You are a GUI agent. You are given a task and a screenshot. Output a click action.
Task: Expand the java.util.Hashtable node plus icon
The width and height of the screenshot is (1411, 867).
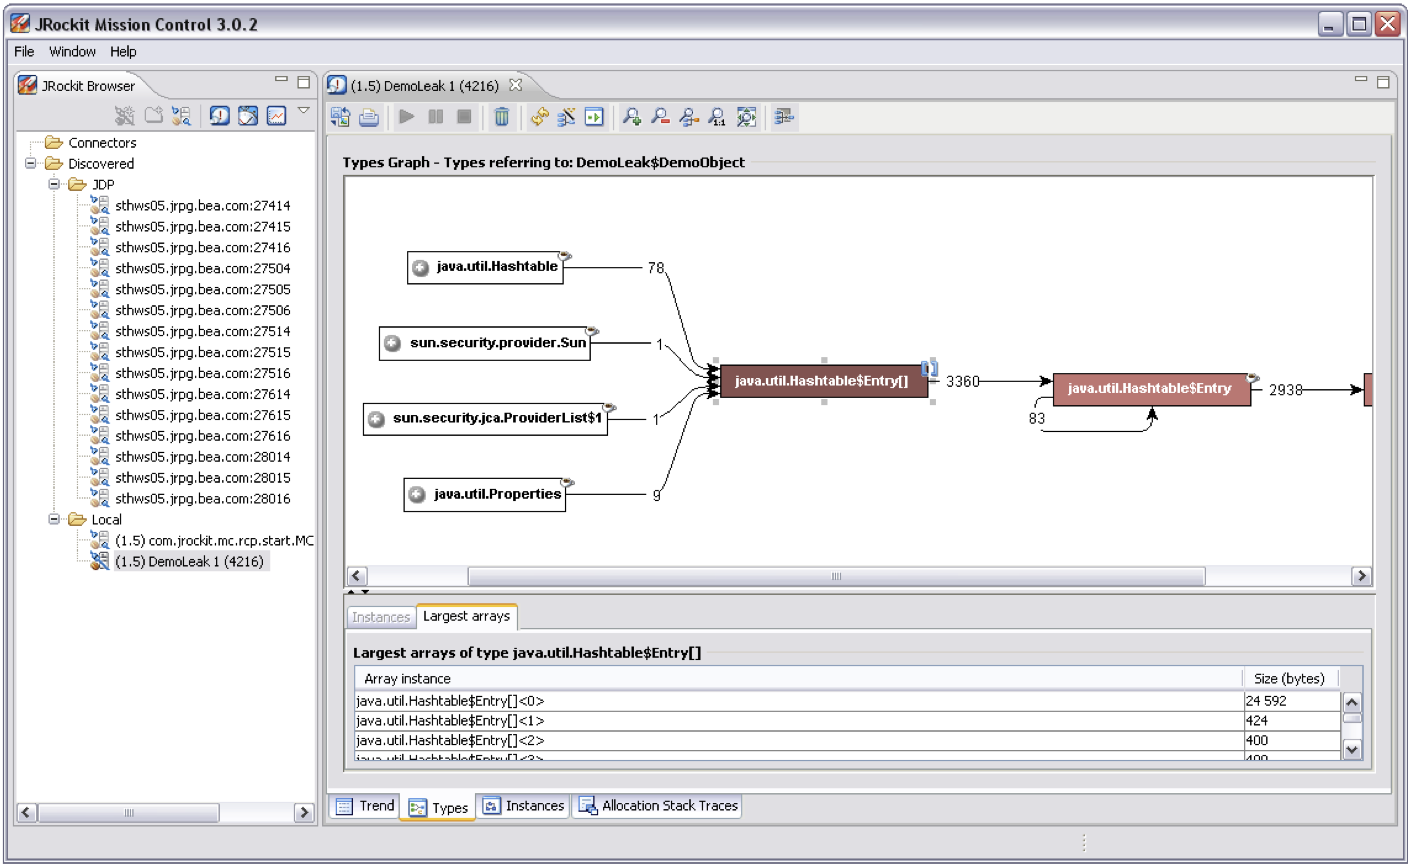point(421,267)
